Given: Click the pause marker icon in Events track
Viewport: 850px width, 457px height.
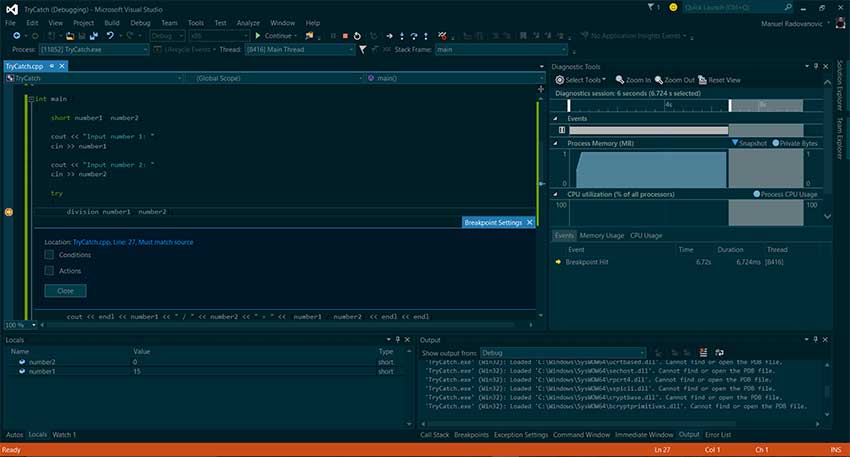Looking at the screenshot, I should tap(562, 130).
